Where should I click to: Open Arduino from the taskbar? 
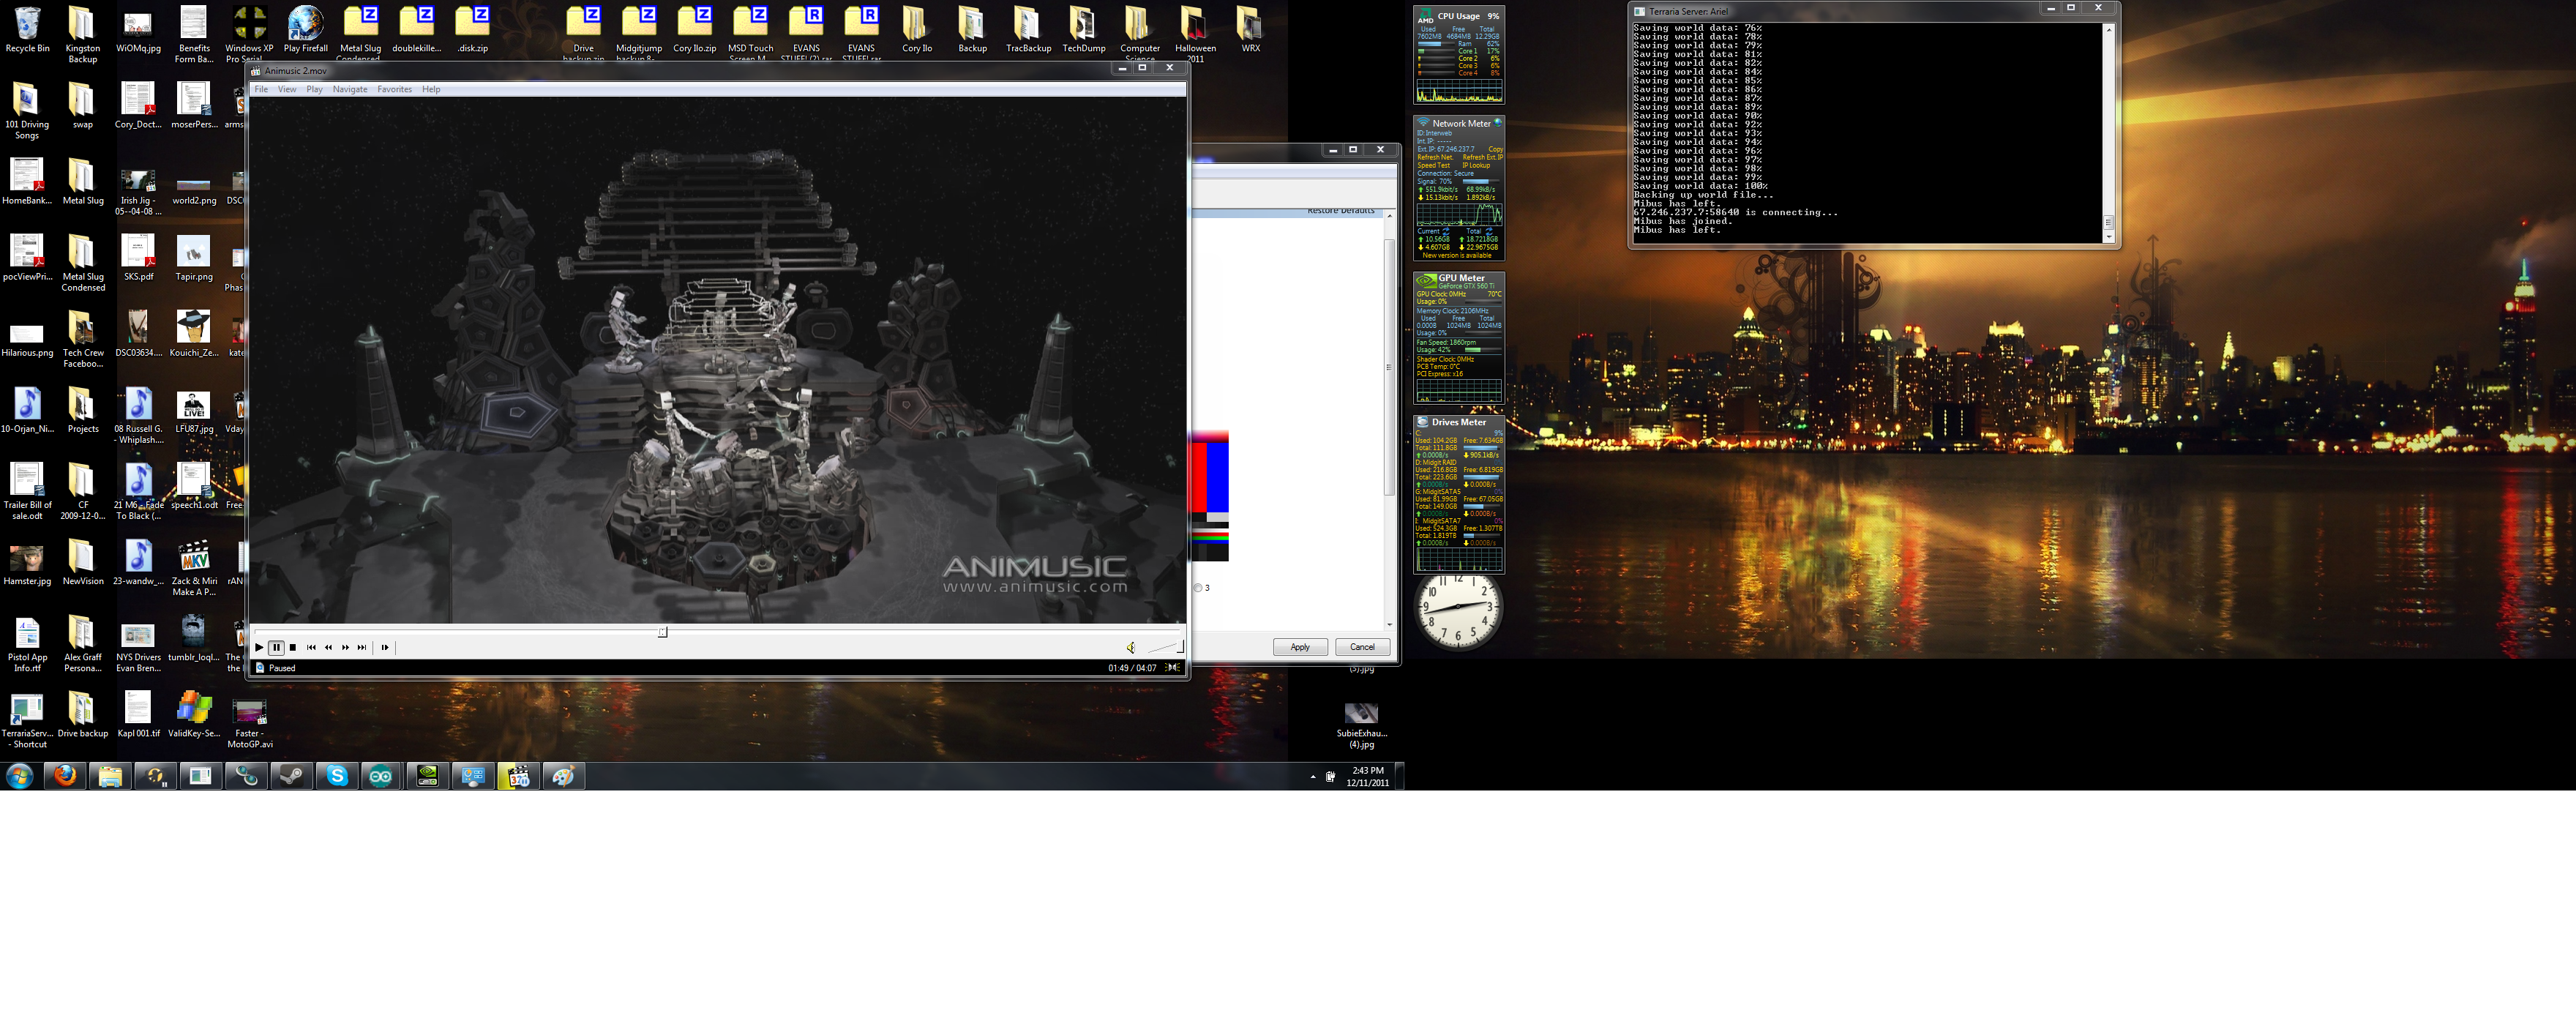click(x=381, y=776)
